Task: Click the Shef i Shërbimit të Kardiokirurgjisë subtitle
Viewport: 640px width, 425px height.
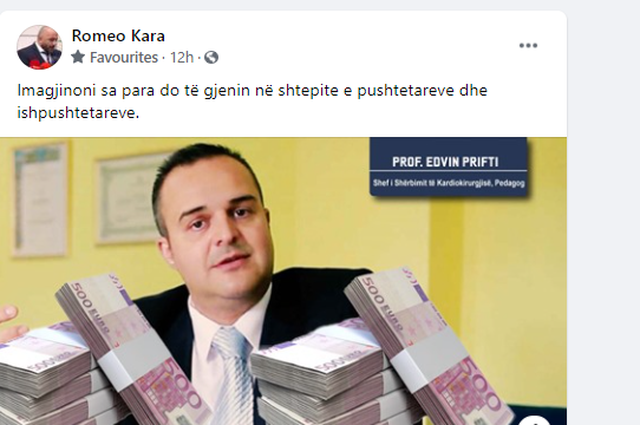Action: (449, 183)
